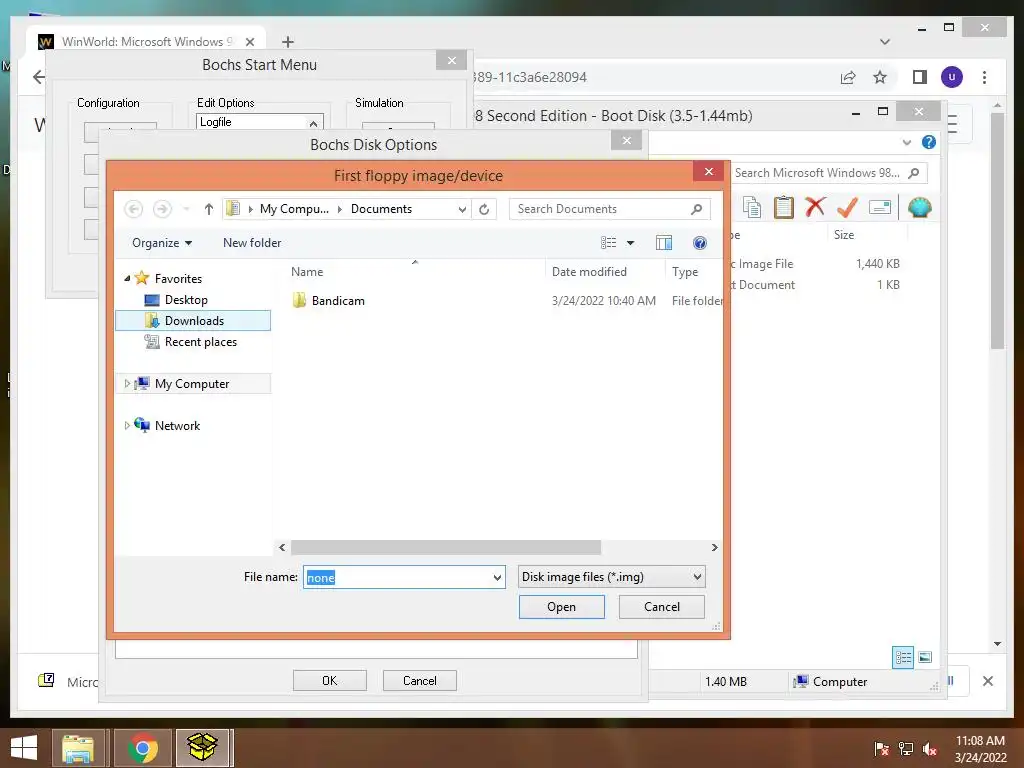Click the orange checkmark icon
Screen dimensions: 1024x768
coord(847,208)
